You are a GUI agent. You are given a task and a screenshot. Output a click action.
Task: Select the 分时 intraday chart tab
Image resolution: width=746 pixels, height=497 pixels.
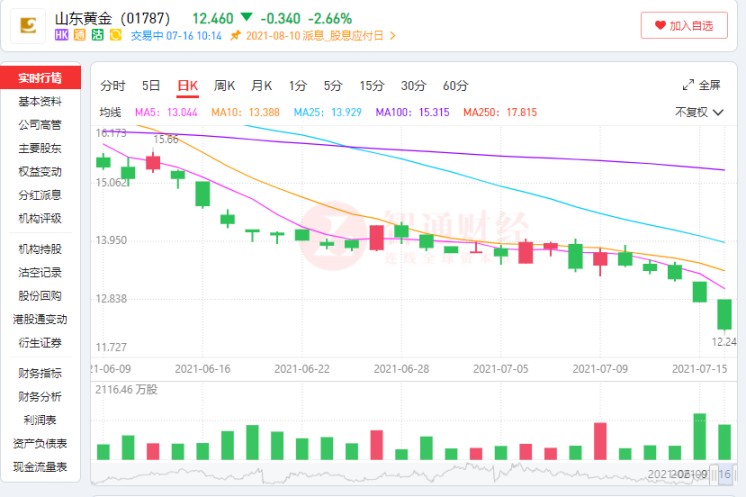coord(113,85)
